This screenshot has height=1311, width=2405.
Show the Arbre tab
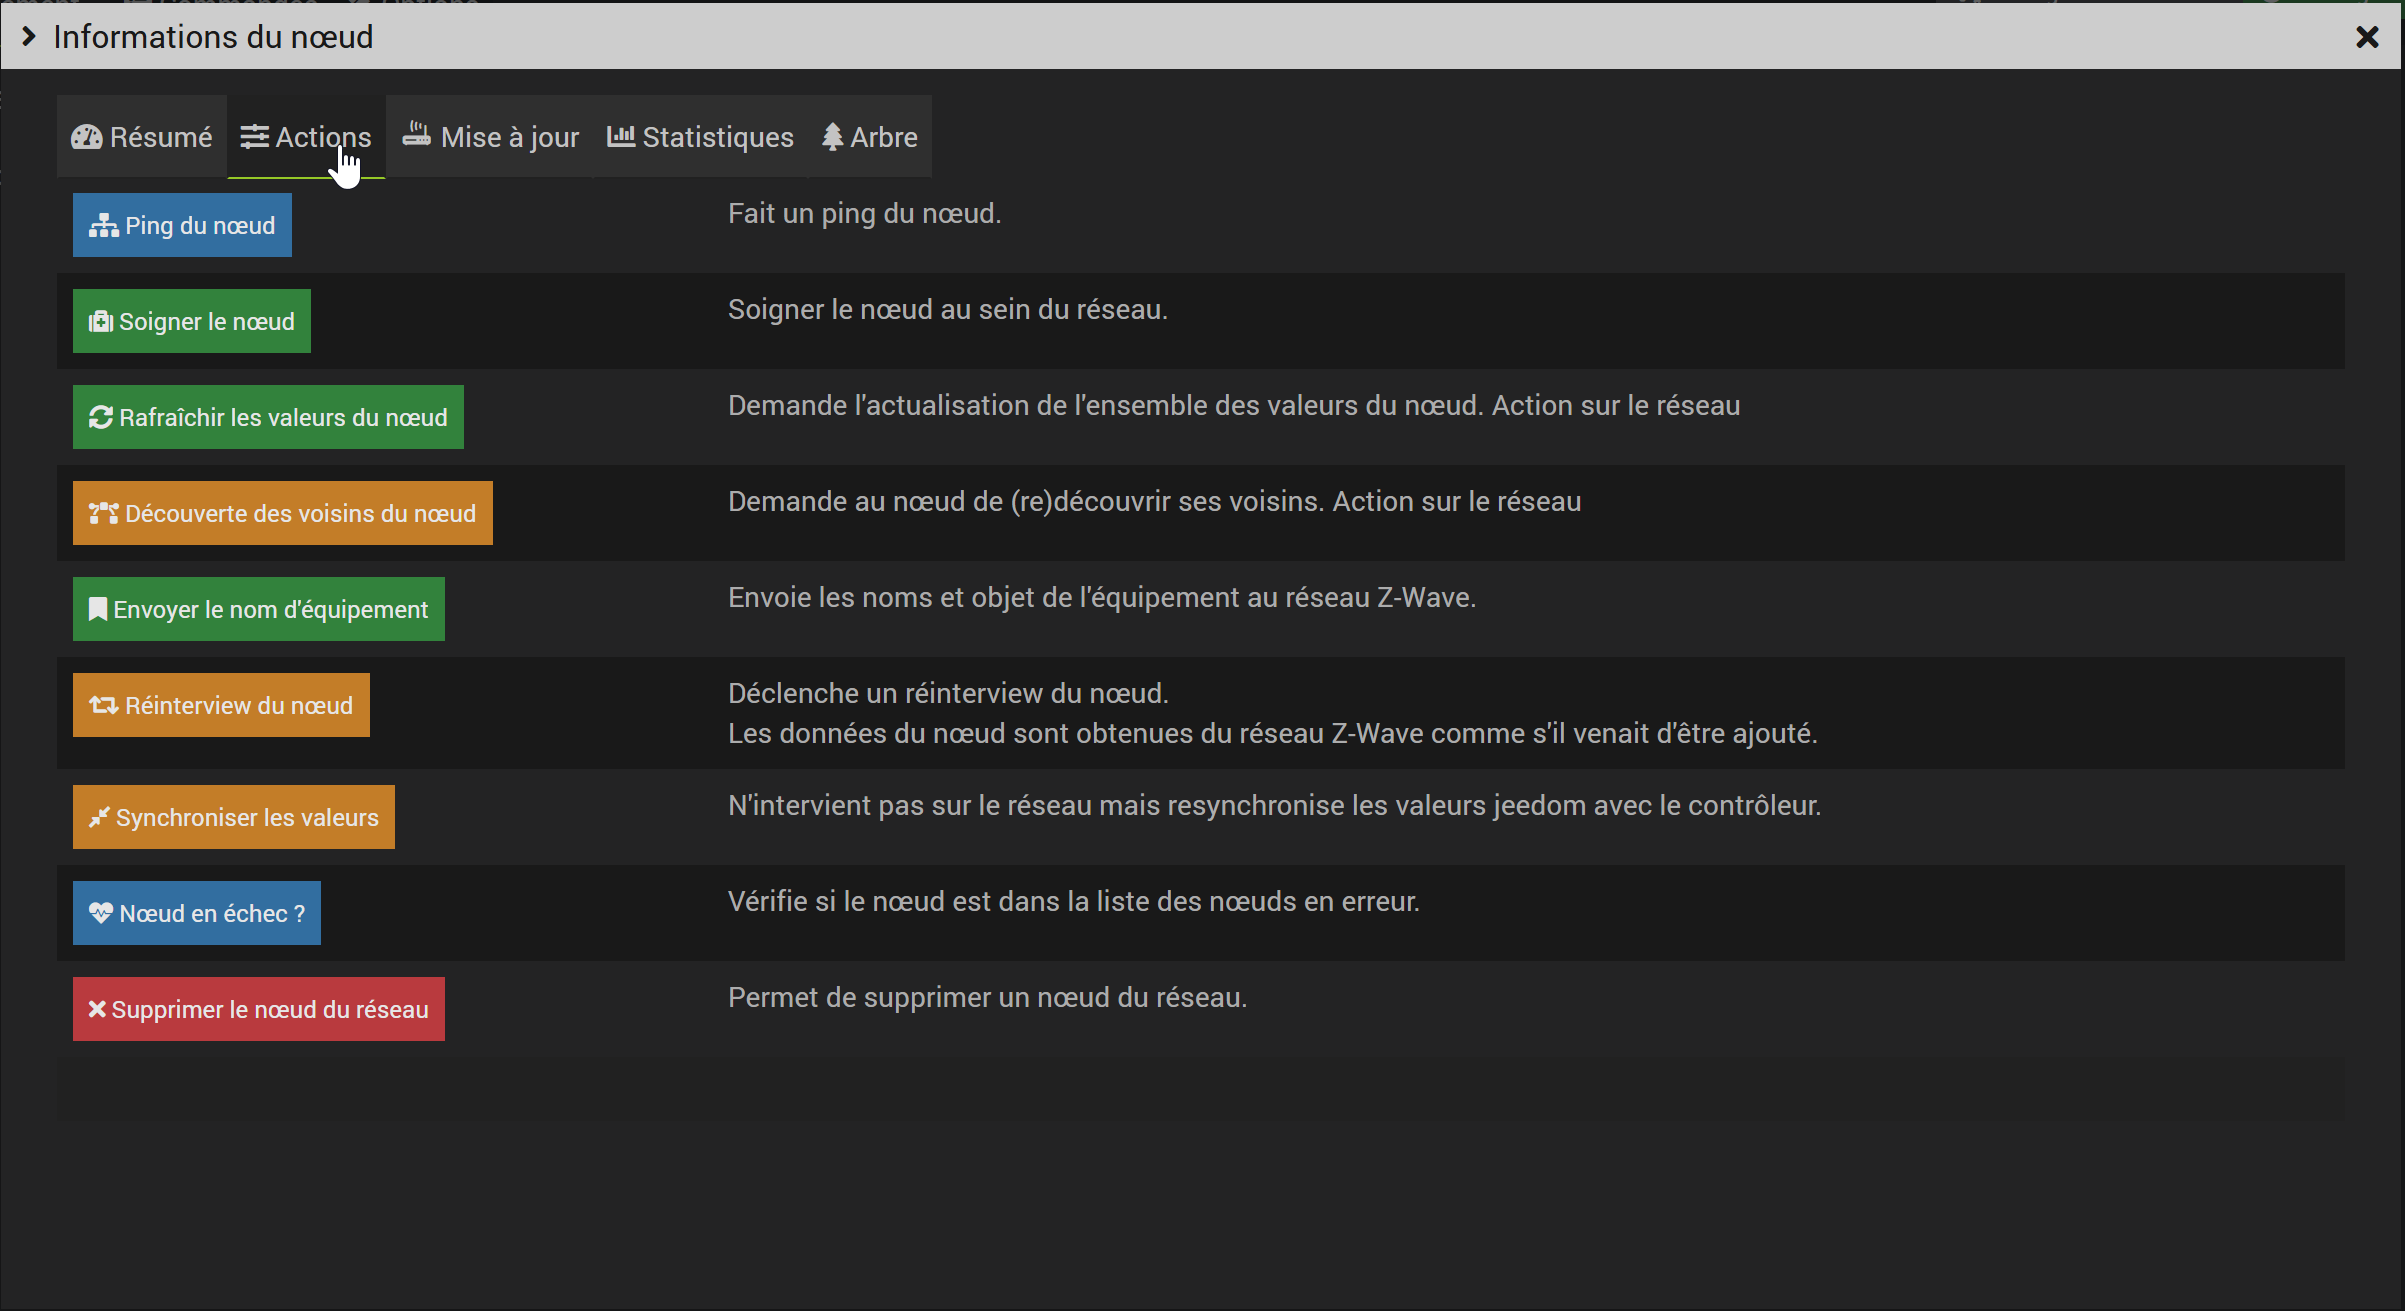coord(870,137)
